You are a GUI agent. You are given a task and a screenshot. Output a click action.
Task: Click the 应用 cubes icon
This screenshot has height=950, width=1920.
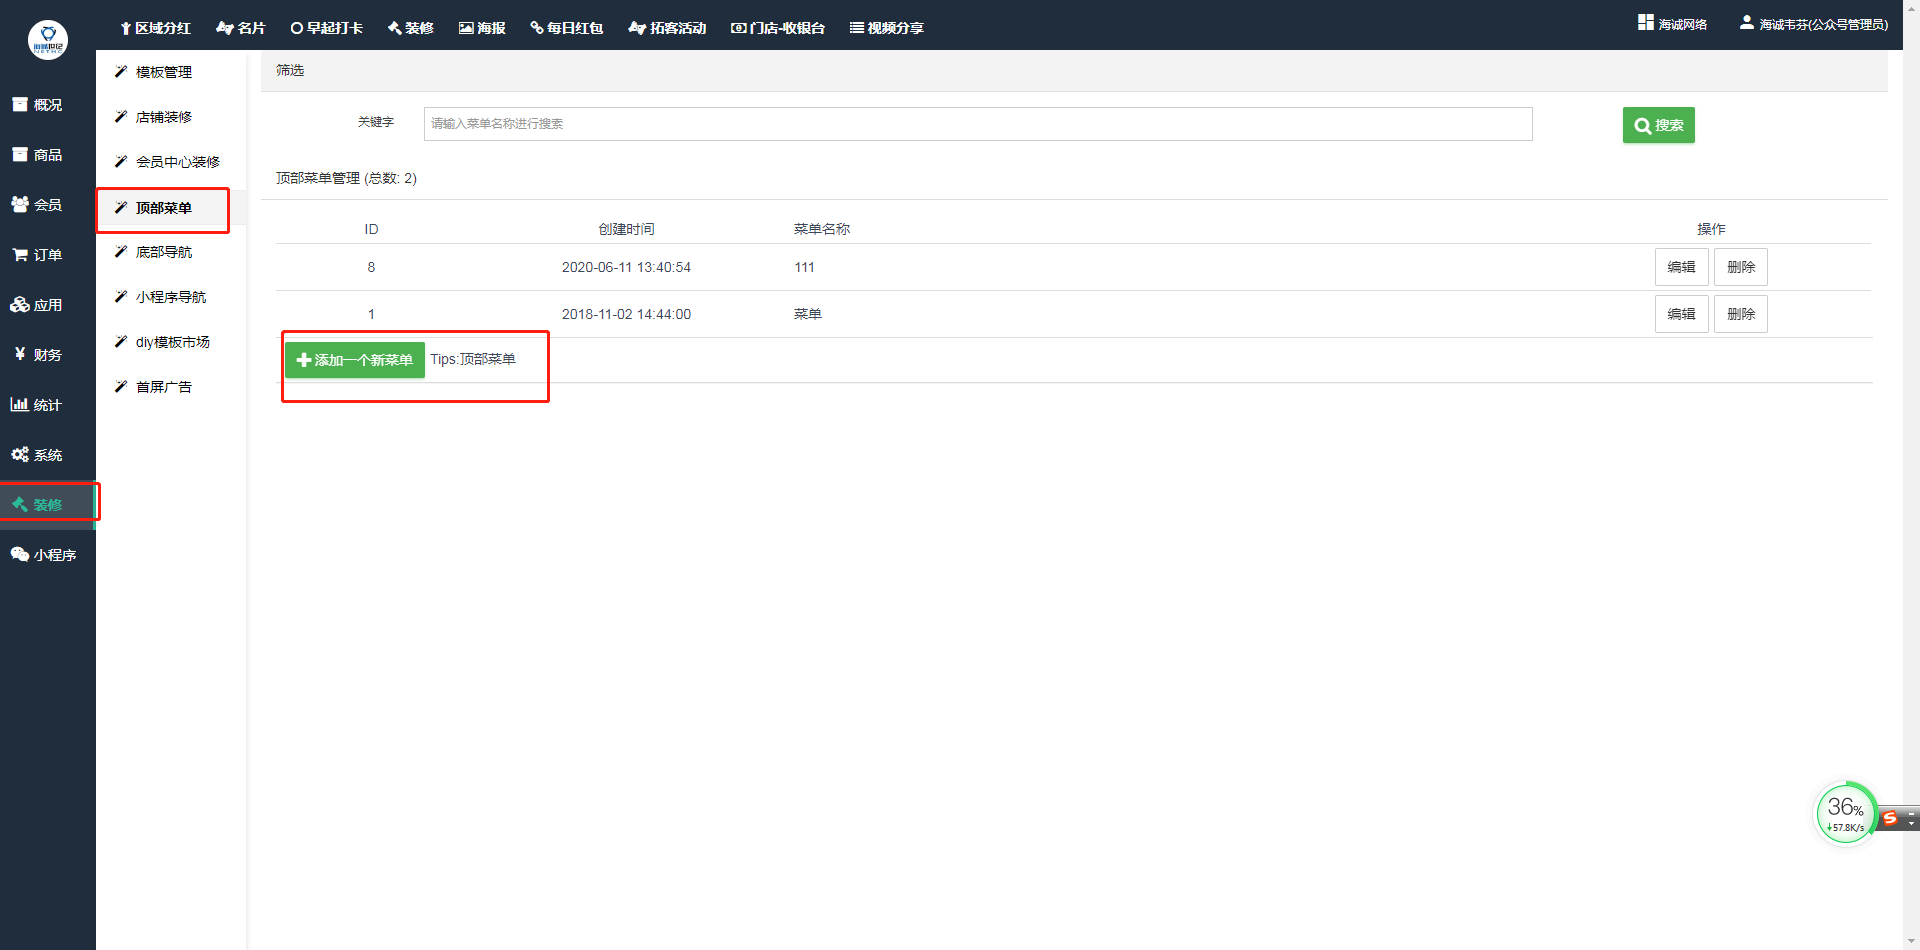pyautogui.click(x=20, y=305)
